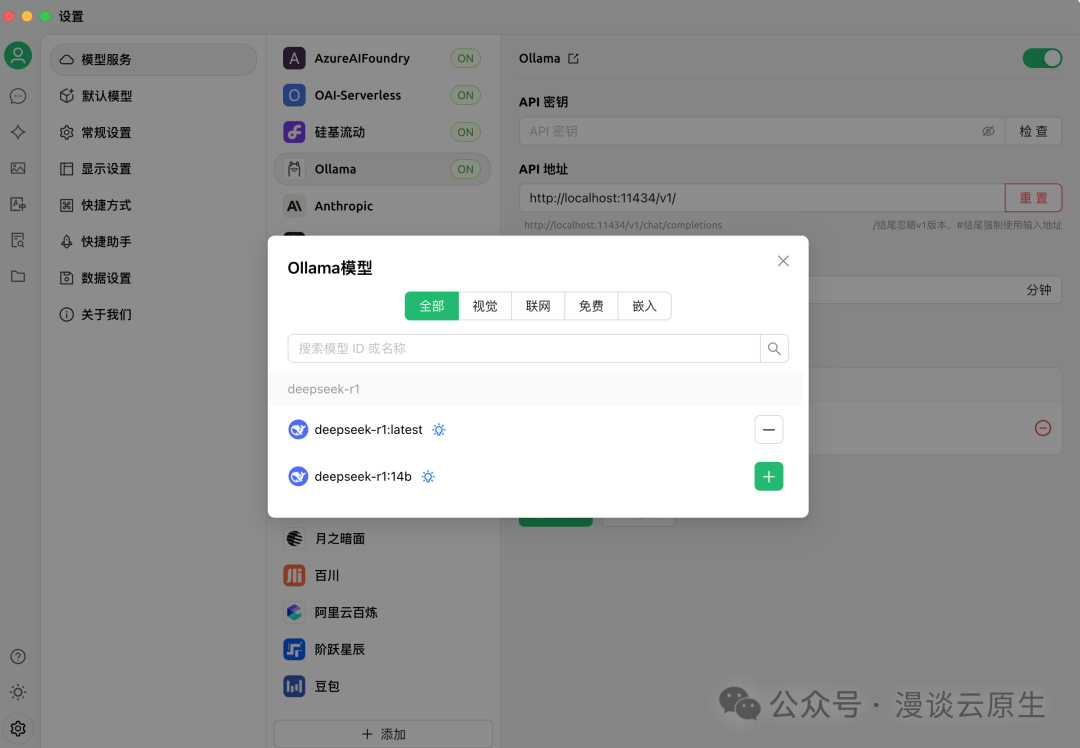Open the chat assistant sidebar icon

[x=18, y=96]
